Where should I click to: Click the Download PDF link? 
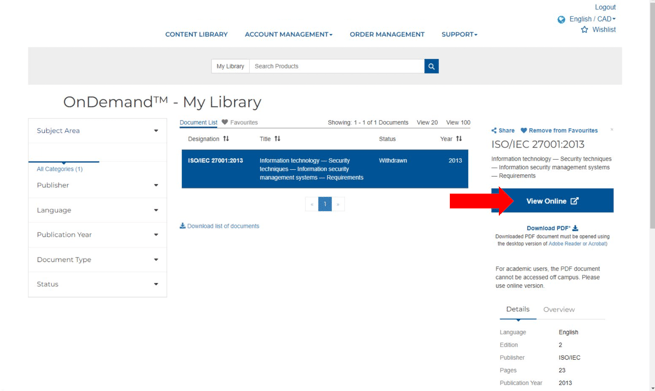point(552,228)
